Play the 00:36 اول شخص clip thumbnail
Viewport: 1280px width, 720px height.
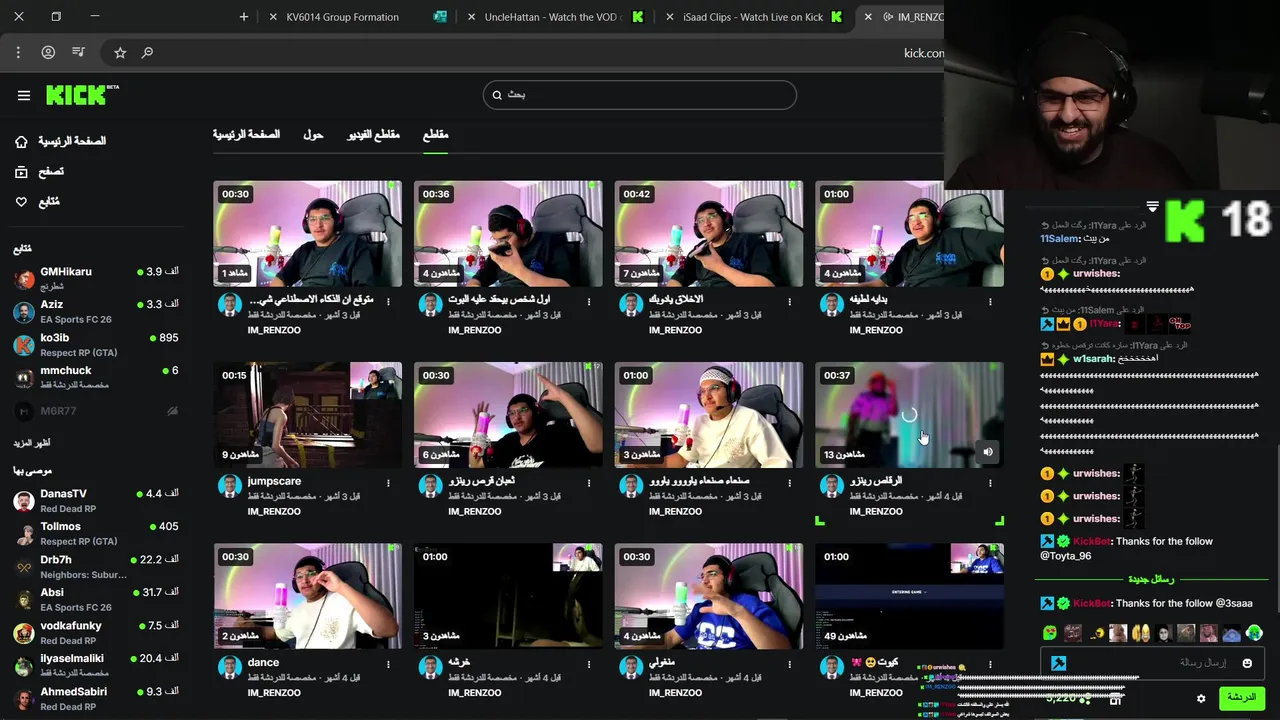pos(508,234)
